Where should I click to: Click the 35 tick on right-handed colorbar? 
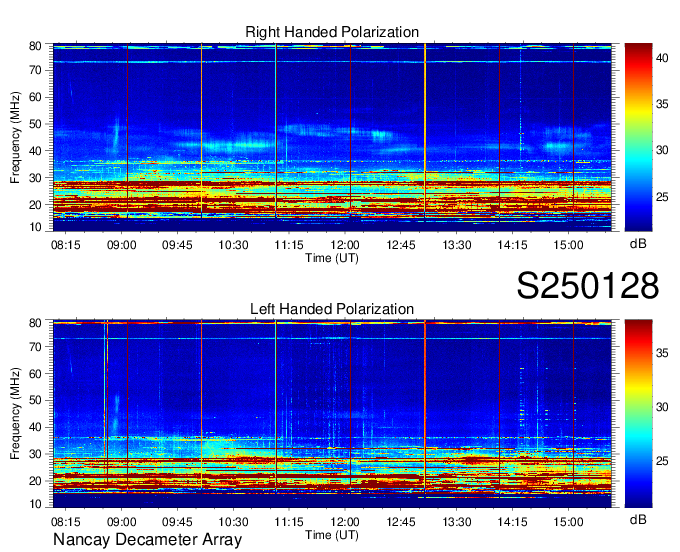[x=662, y=104]
